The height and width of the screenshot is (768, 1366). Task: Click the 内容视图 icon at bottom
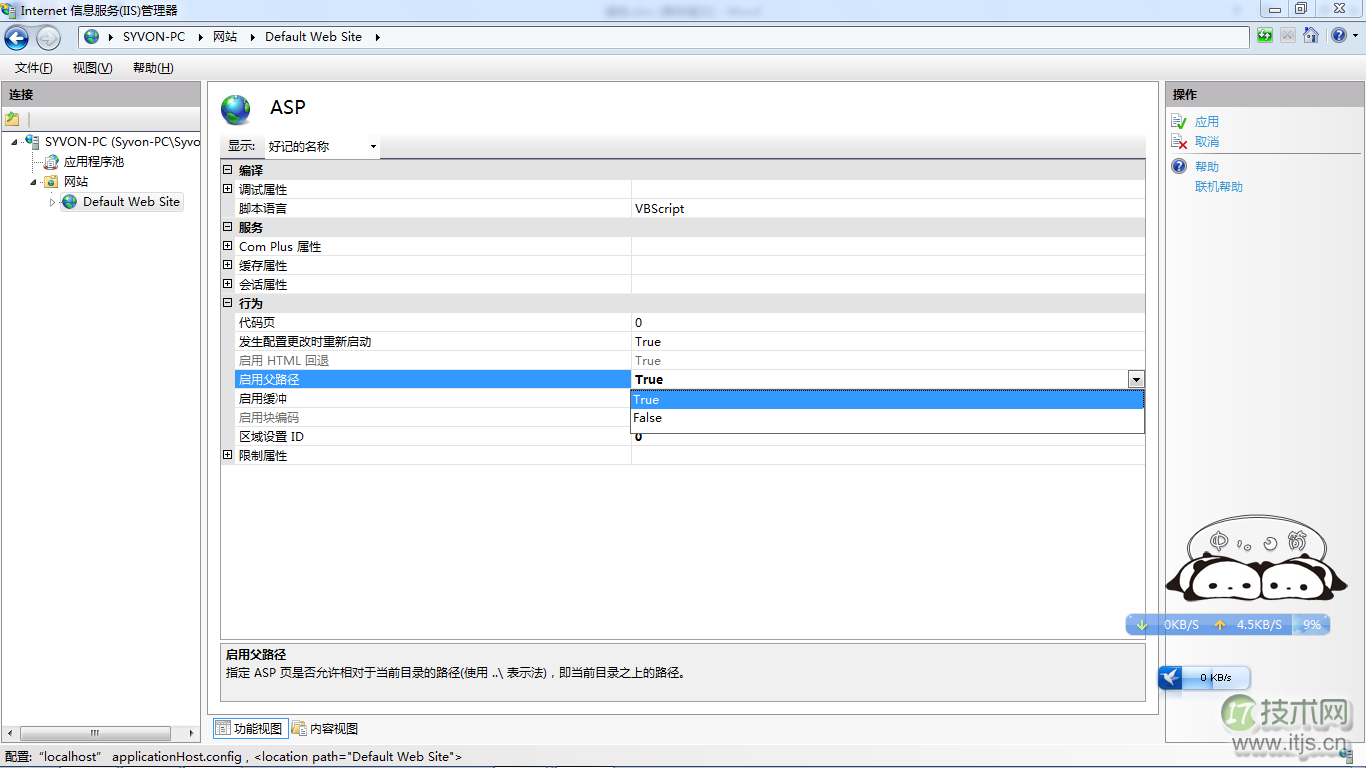pyautogui.click(x=299, y=729)
